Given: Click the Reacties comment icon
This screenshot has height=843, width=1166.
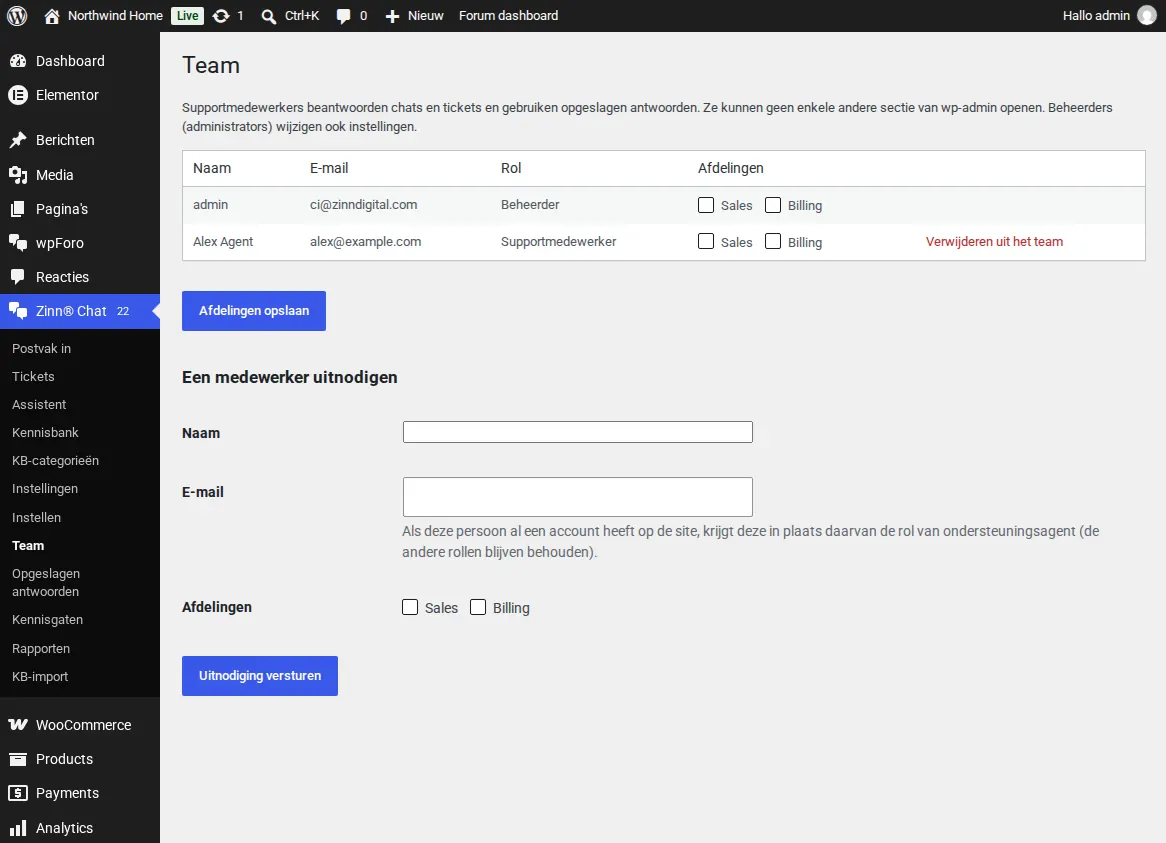Looking at the screenshot, I should [18, 277].
